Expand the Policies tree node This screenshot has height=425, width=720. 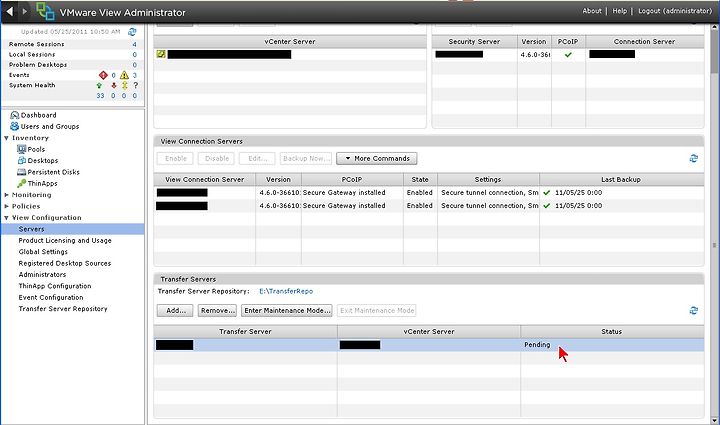[x=6, y=207]
